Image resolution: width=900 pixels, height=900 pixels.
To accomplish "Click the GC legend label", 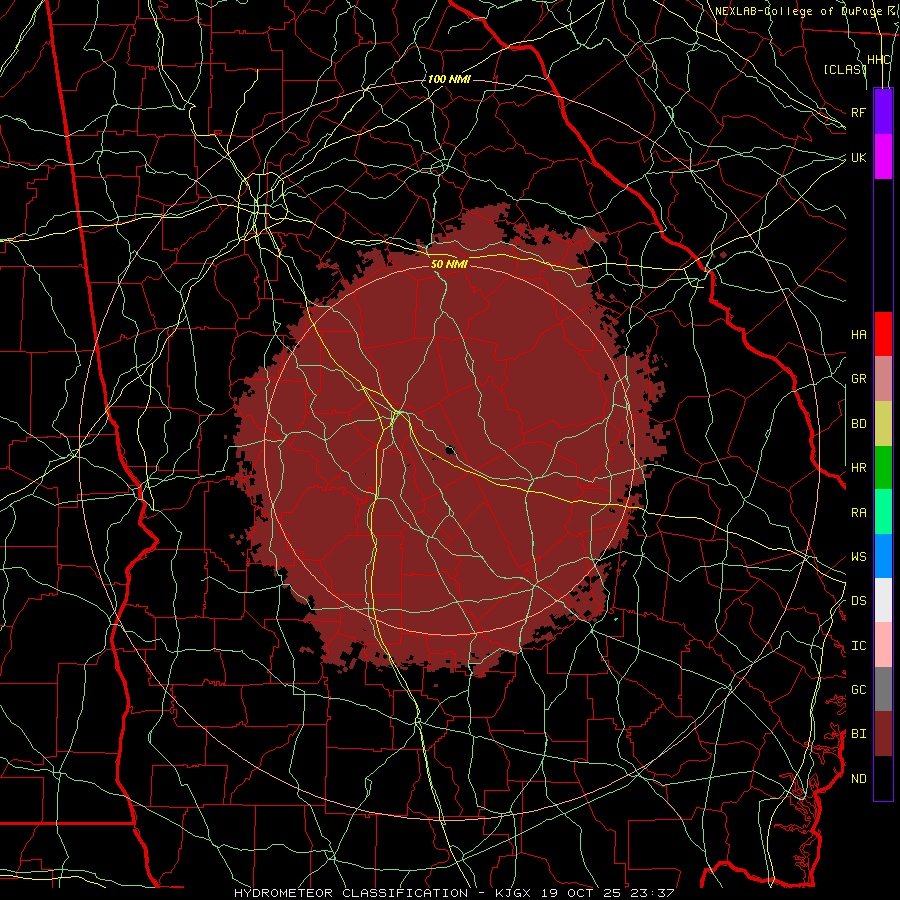I will 859,690.
